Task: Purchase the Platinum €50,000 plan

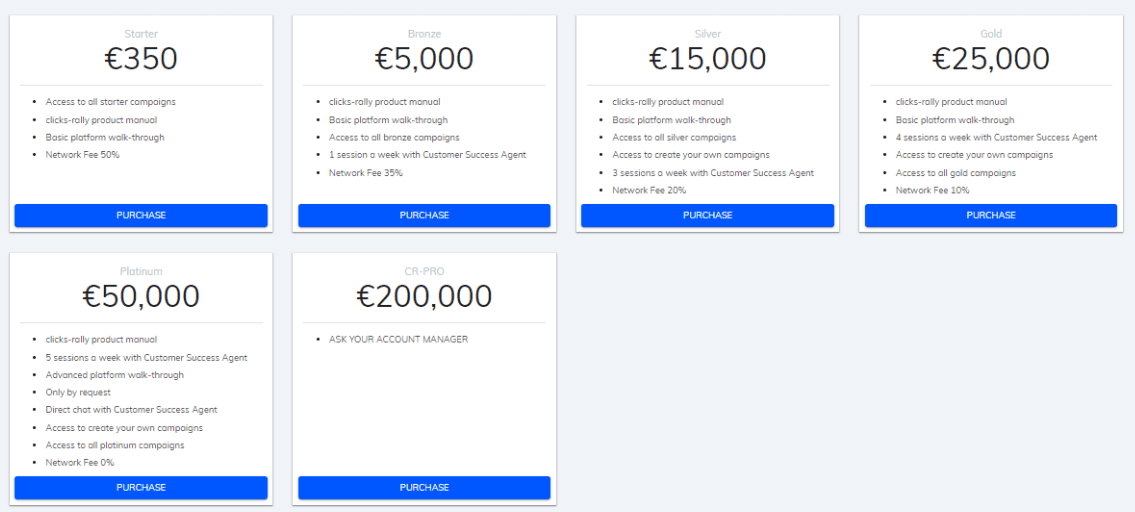Action: click(x=141, y=487)
